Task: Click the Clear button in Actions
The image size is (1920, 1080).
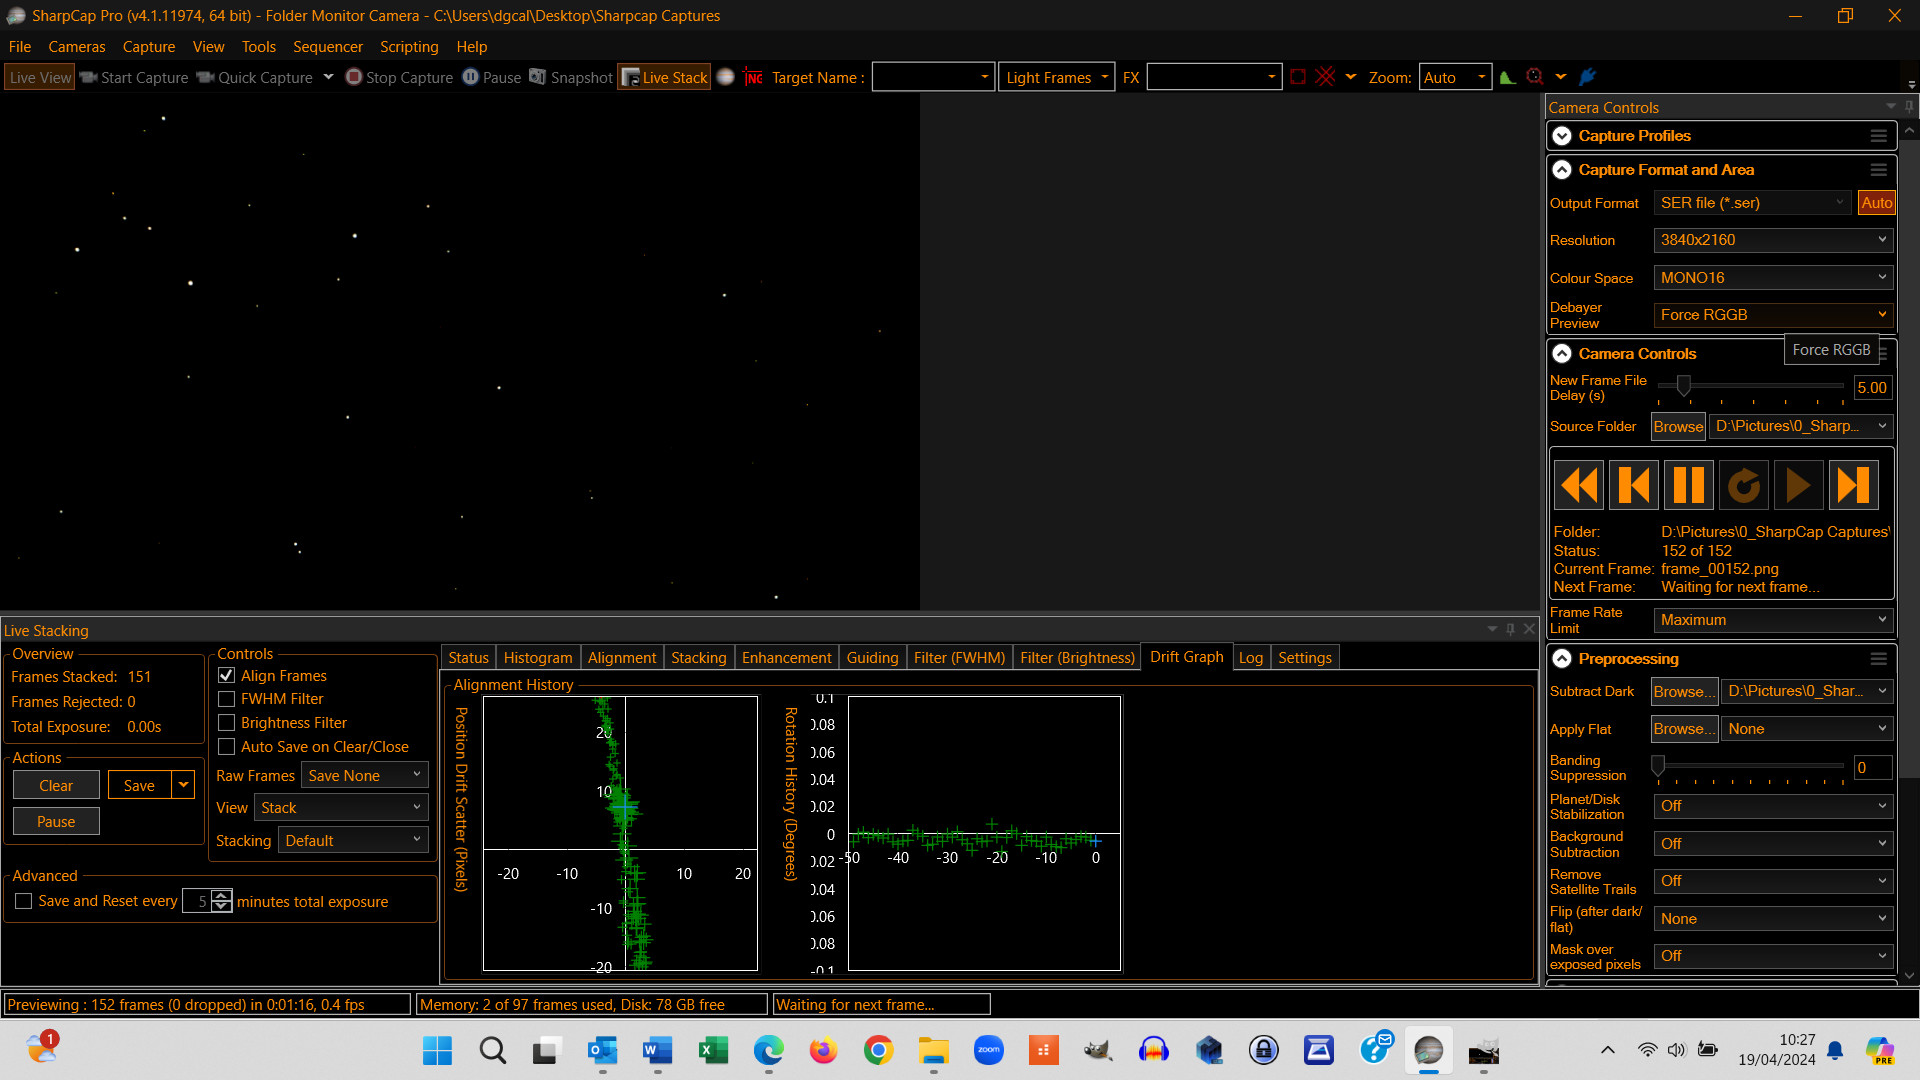Action: pos(55,785)
